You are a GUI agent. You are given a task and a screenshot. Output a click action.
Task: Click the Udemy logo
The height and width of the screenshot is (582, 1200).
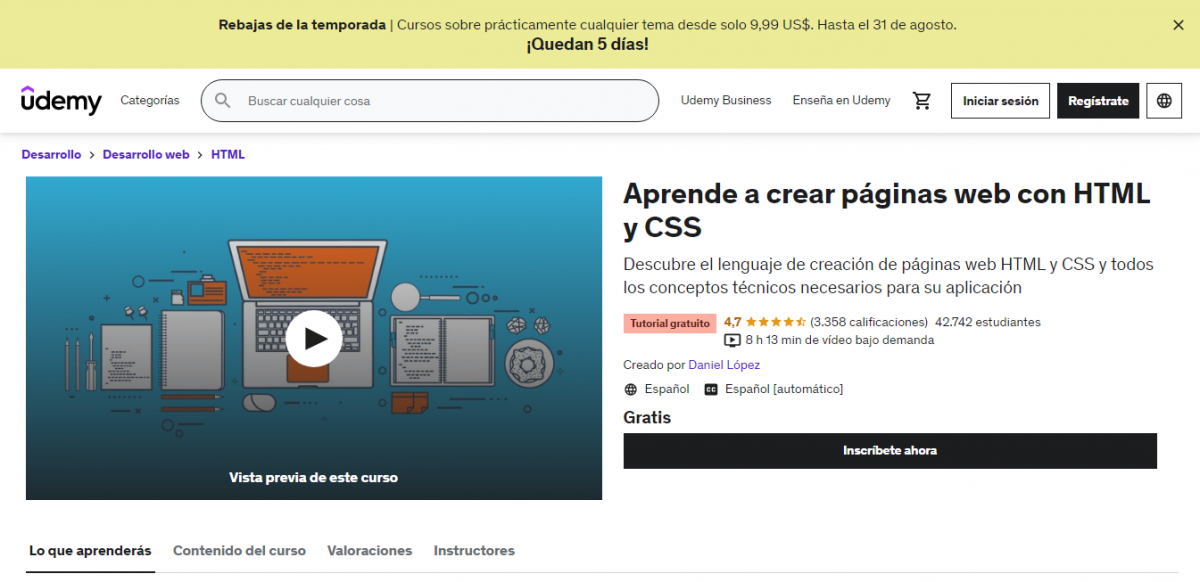click(x=61, y=100)
